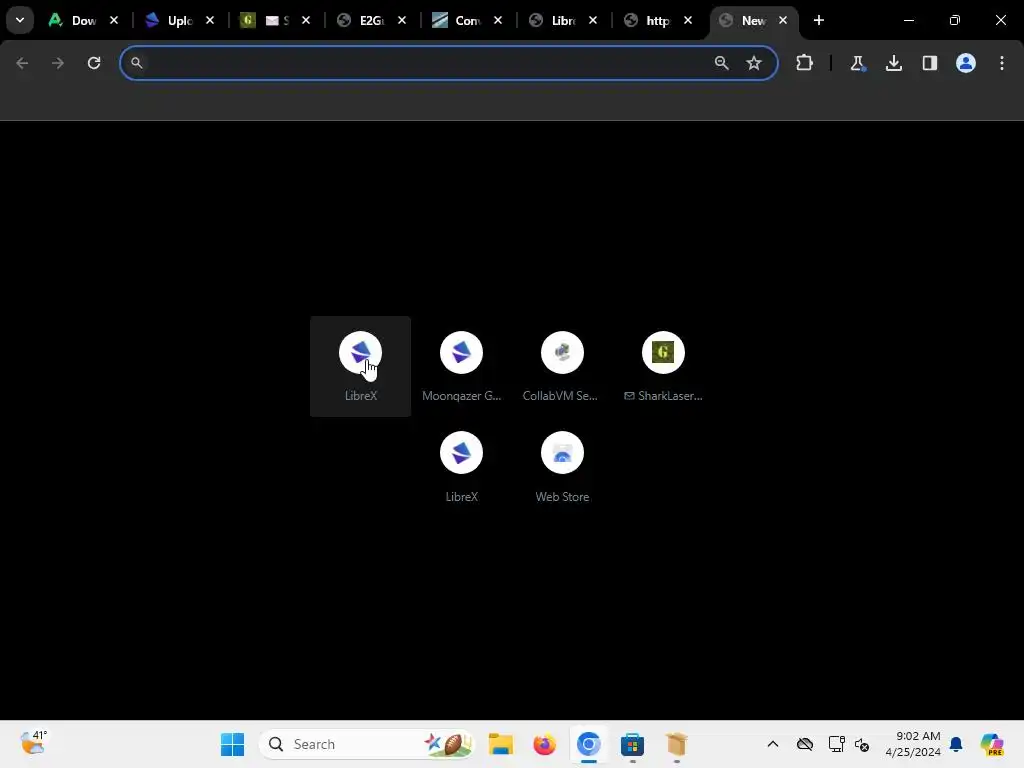The image size is (1024, 768).
Task: Launch Copilot preview from taskbar
Action: point(992,744)
